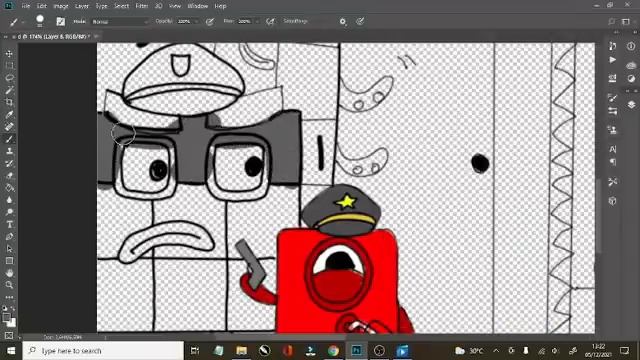Open the Filter menu
640x360 pixels.
[x=142, y=6]
